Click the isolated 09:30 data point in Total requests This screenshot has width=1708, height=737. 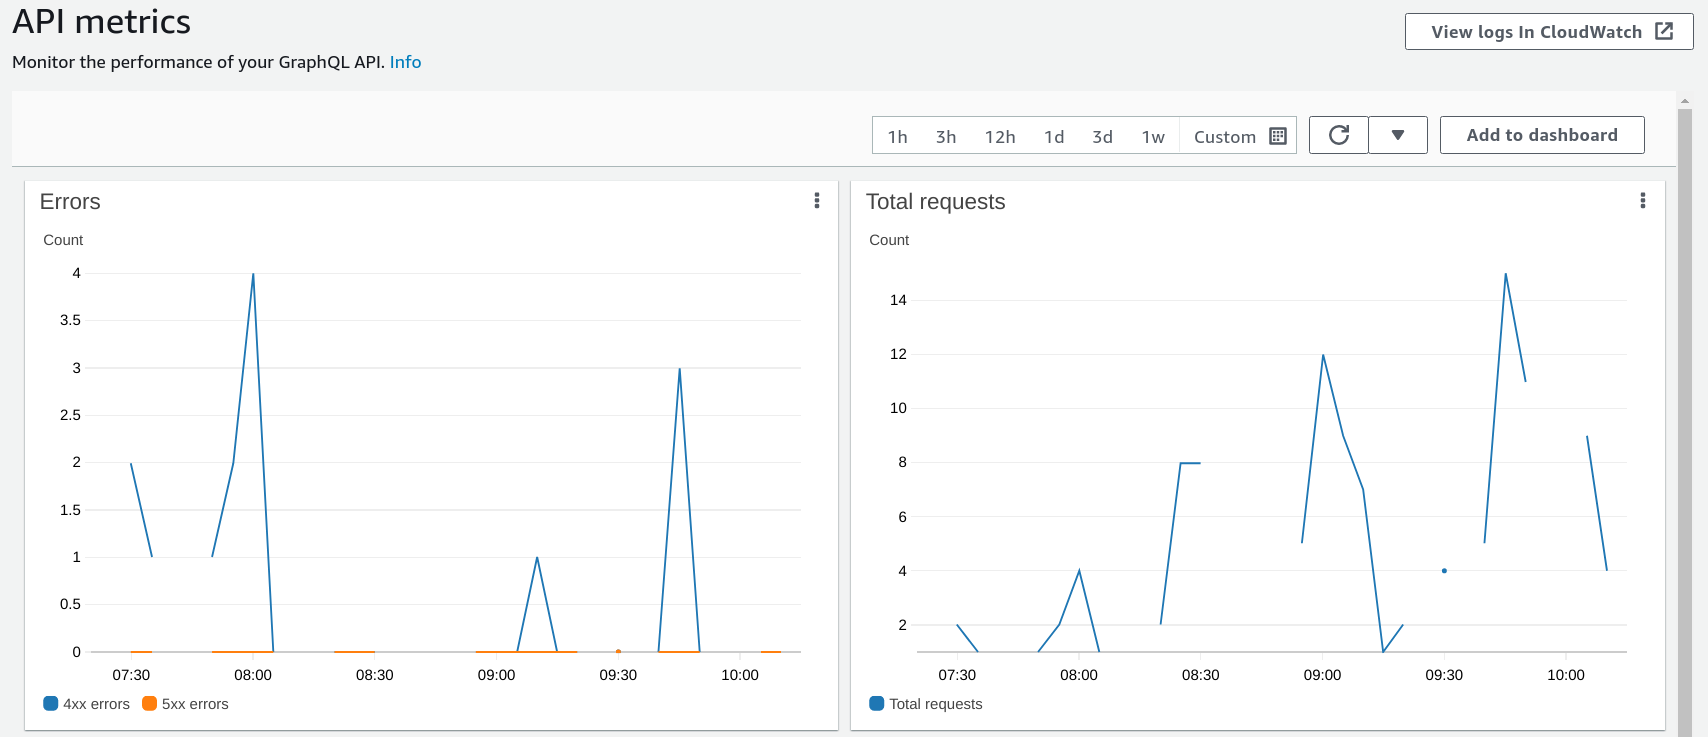click(1444, 571)
